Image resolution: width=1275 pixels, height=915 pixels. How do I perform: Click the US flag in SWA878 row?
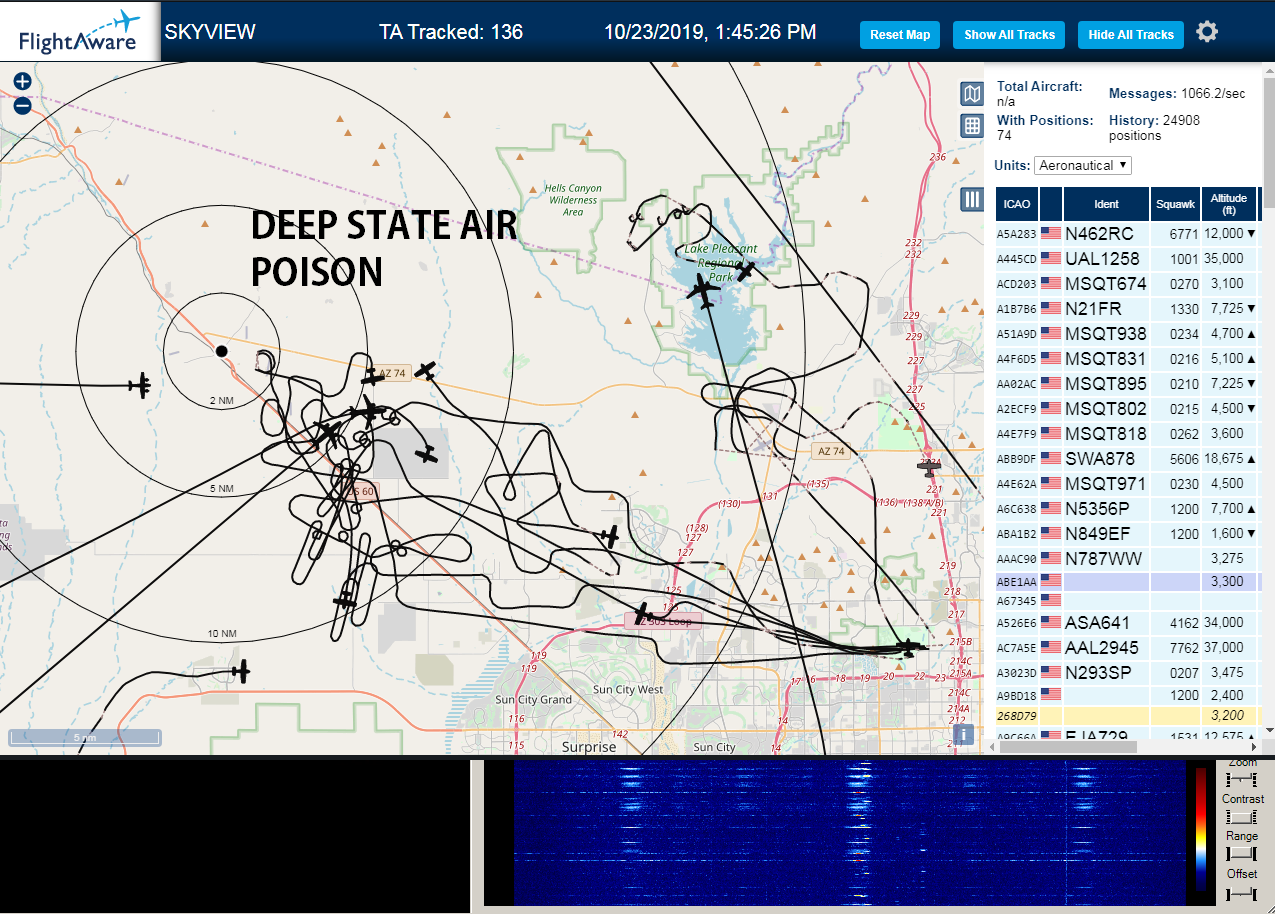pyautogui.click(x=1051, y=458)
